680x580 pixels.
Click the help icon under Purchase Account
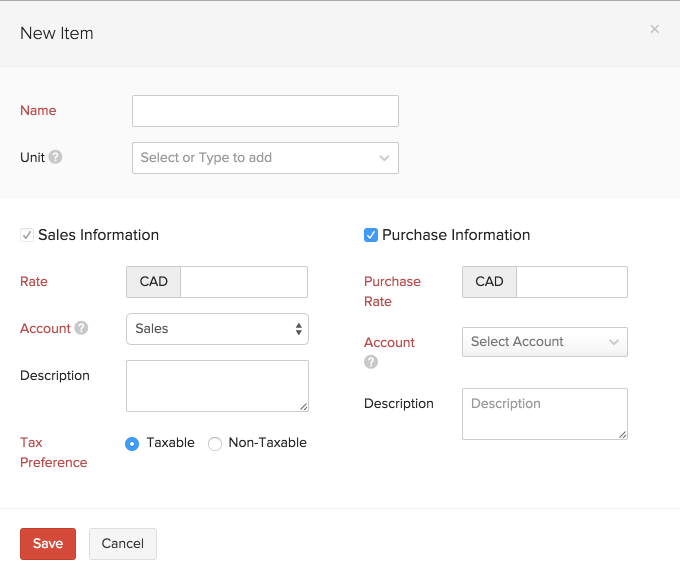click(x=371, y=362)
